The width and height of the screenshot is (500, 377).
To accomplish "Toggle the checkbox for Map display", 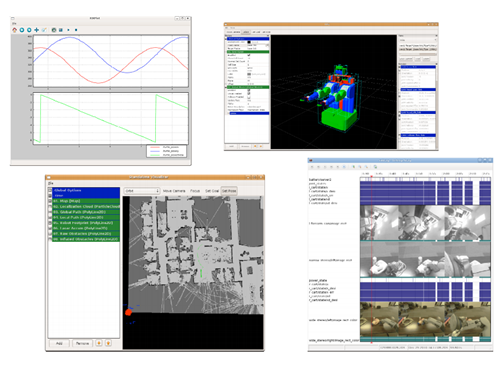I will coord(50,201).
